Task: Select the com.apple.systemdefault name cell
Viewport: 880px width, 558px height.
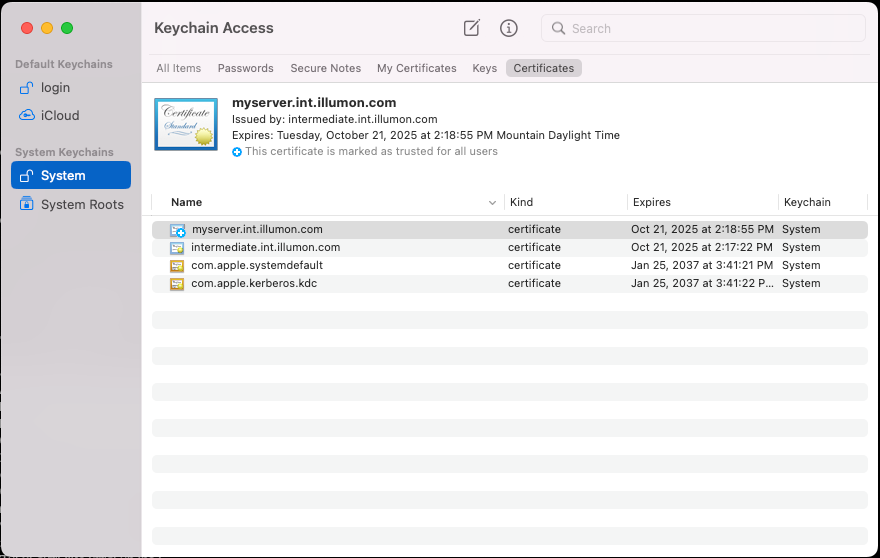Action: 256,265
